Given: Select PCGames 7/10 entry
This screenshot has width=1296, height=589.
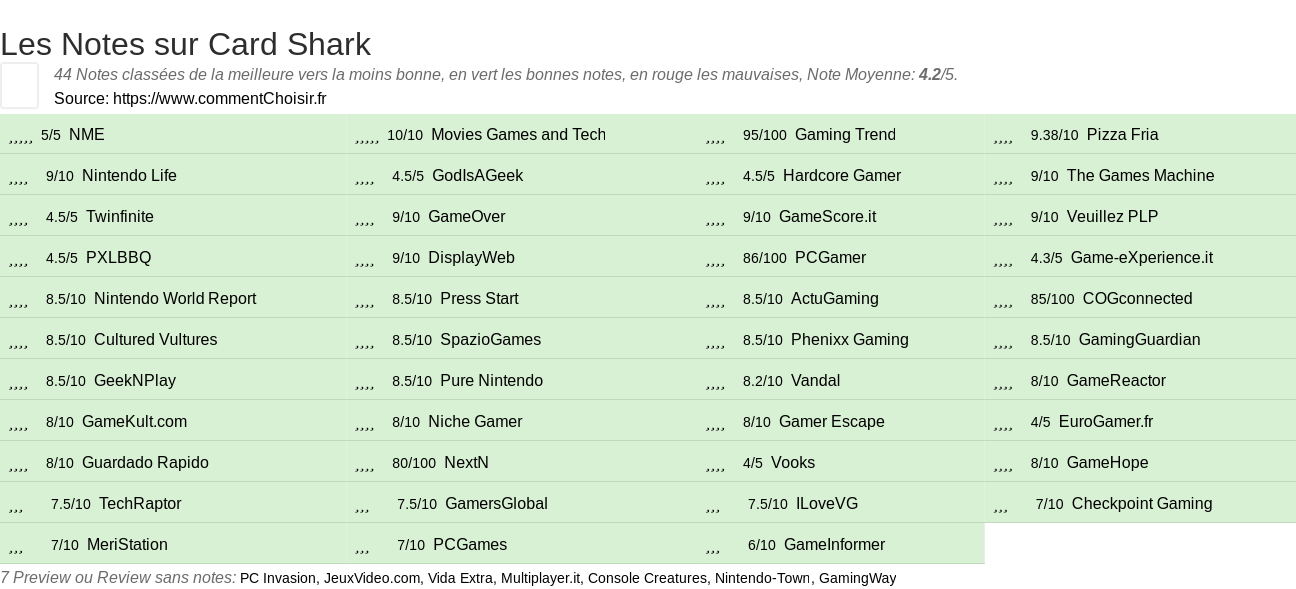Looking at the screenshot, I should click(521, 544).
